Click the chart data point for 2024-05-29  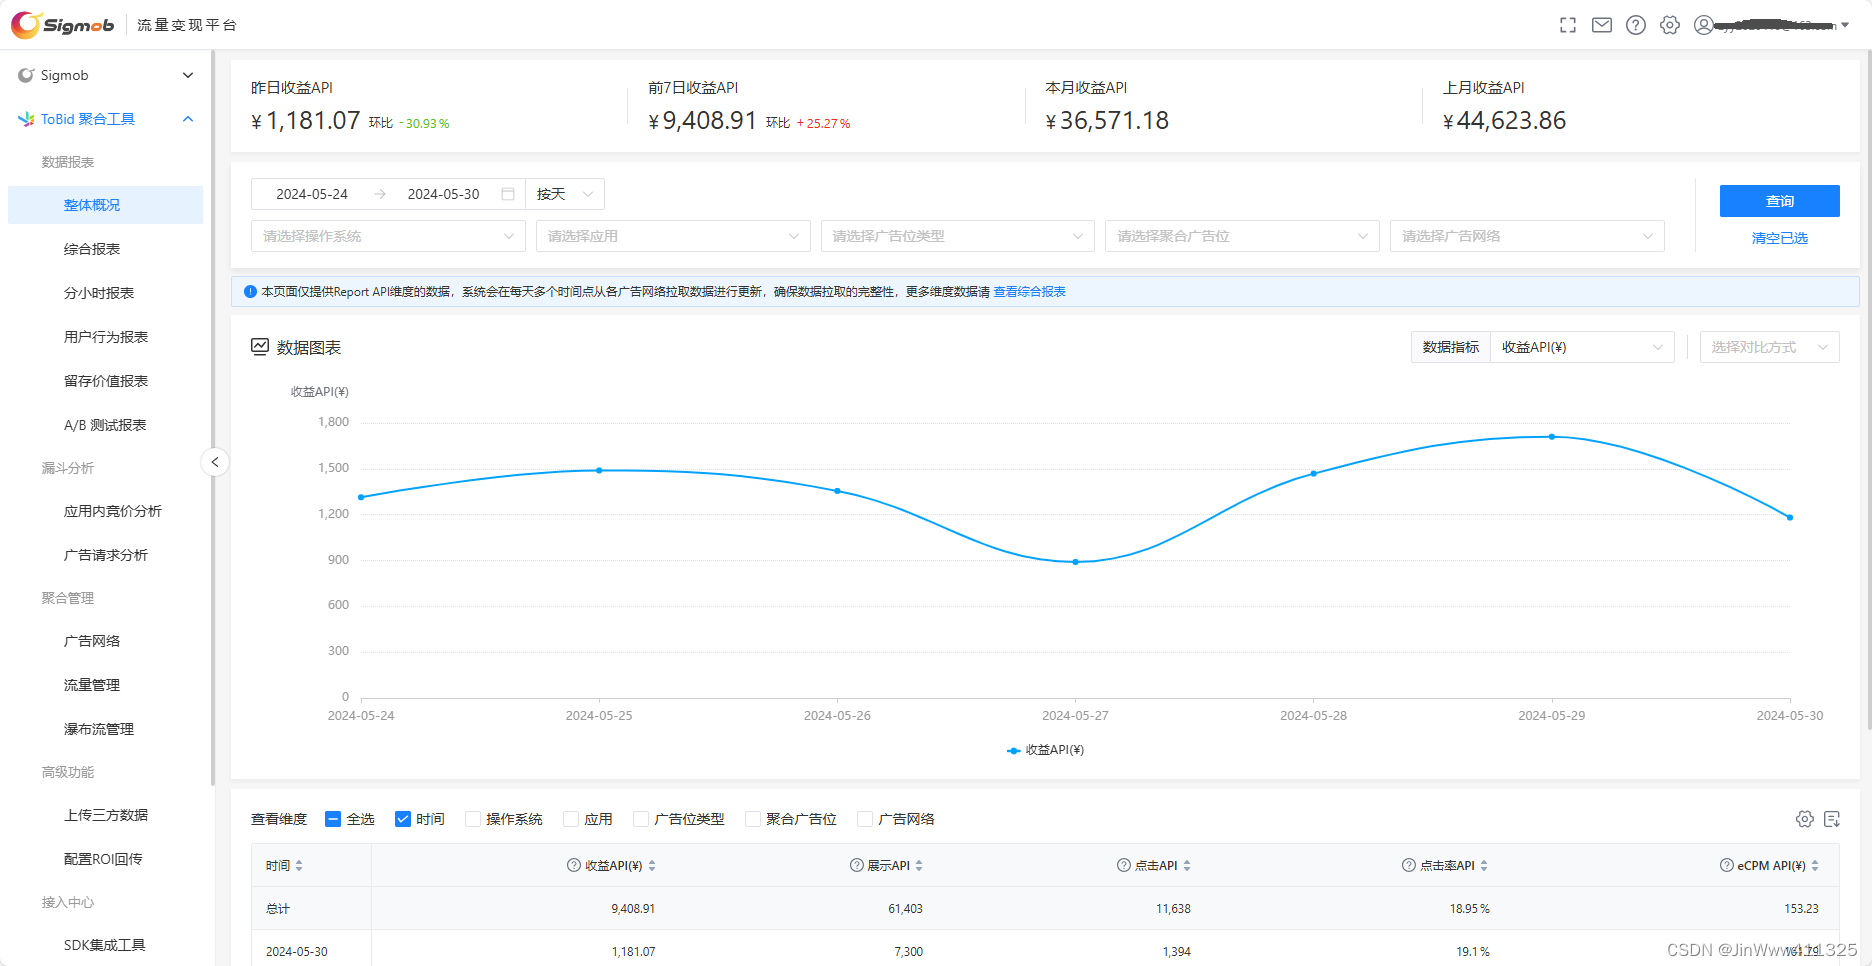click(x=1552, y=437)
